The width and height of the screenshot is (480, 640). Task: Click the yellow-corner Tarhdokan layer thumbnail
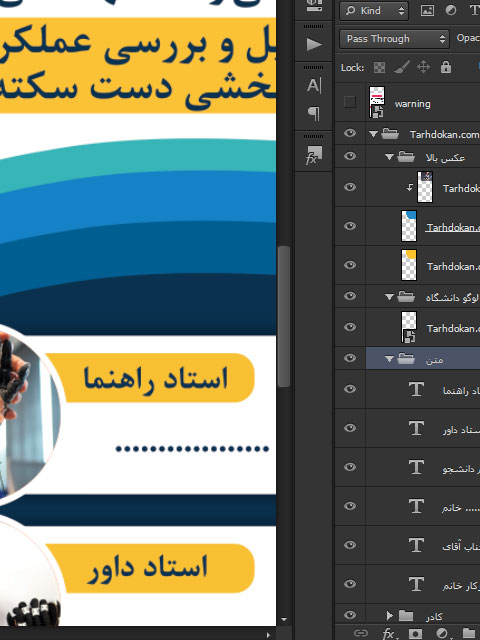409,265
